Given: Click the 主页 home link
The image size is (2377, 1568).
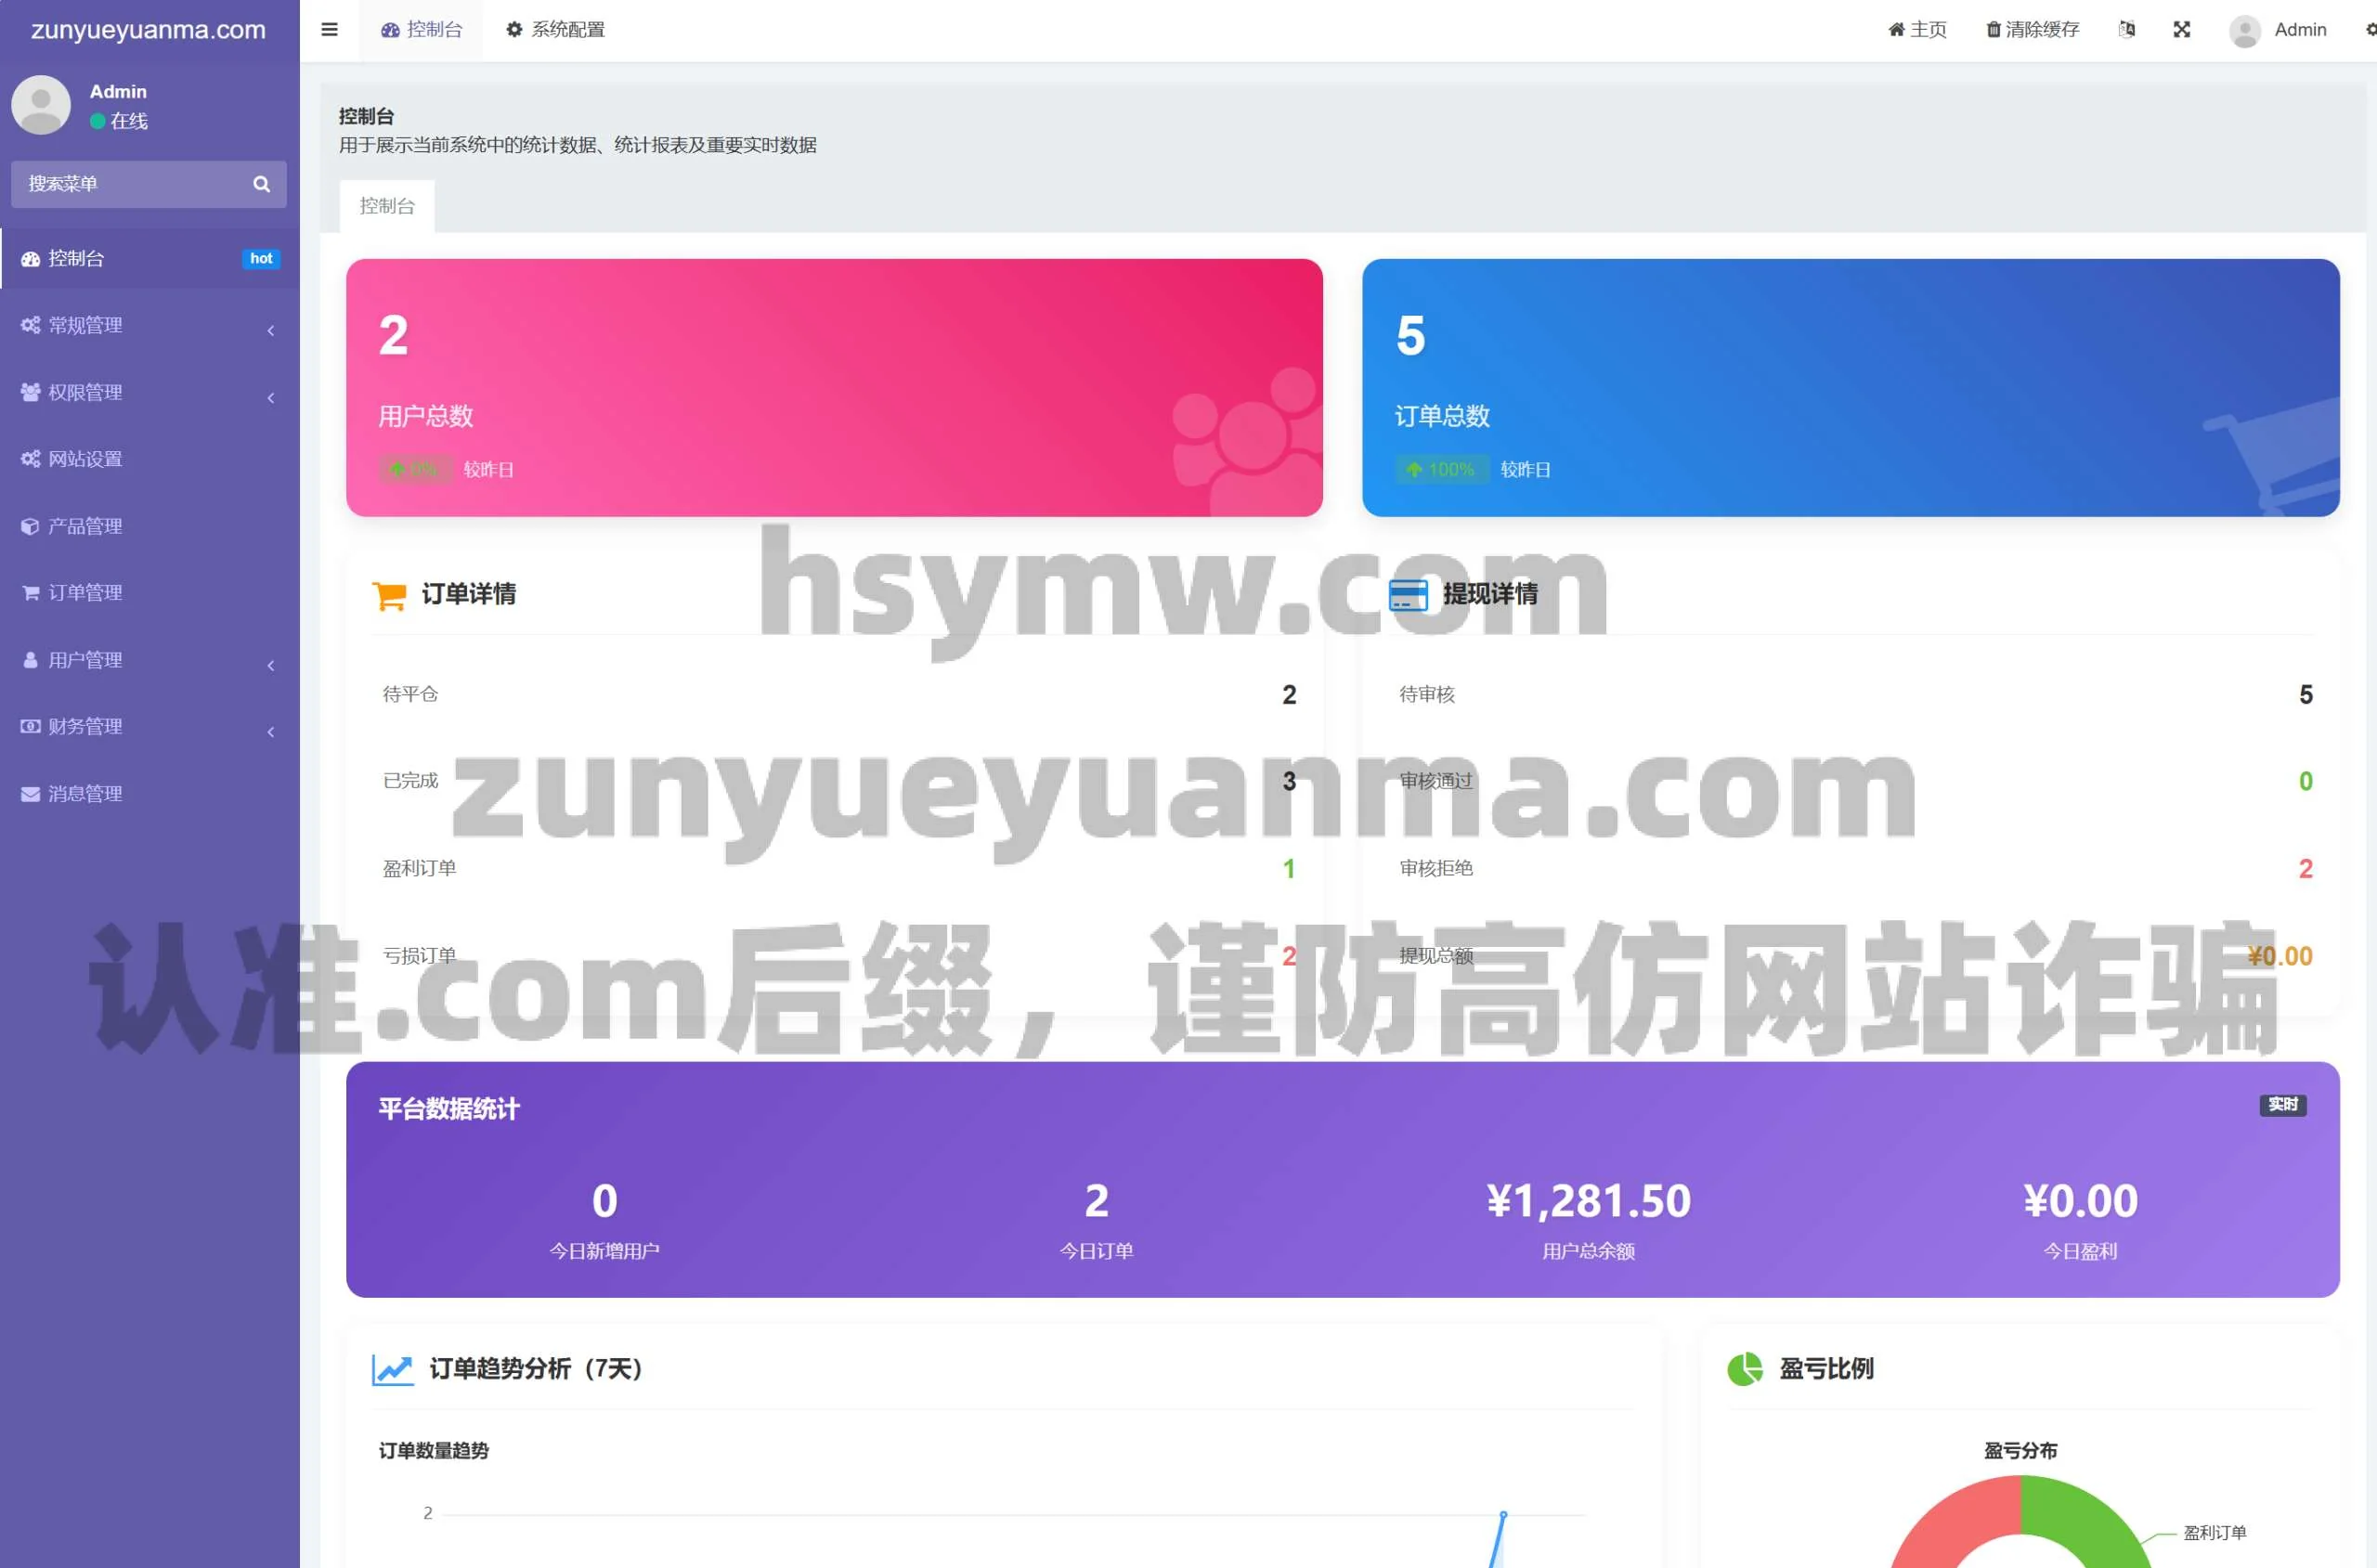Looking at the screenshot, I should point(1917,30).
